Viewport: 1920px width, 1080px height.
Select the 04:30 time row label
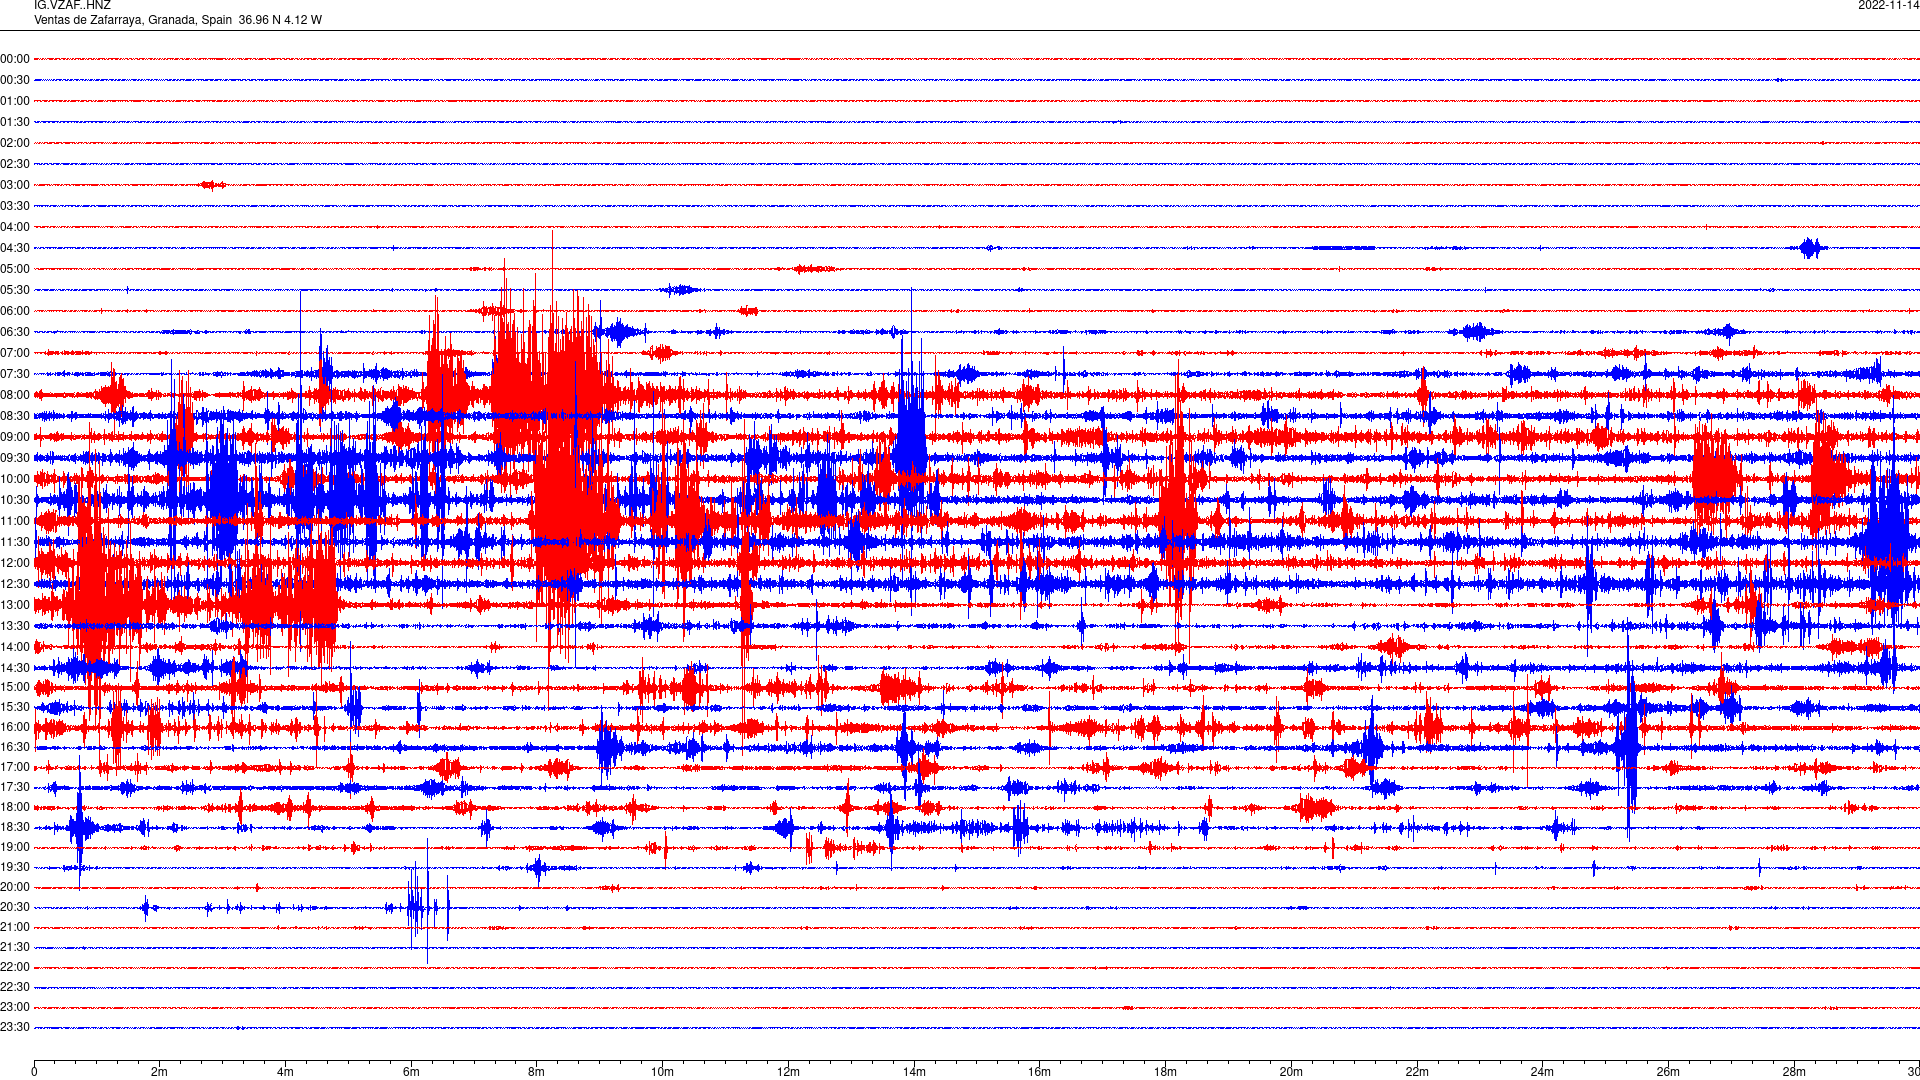click(x=15, y=248)
